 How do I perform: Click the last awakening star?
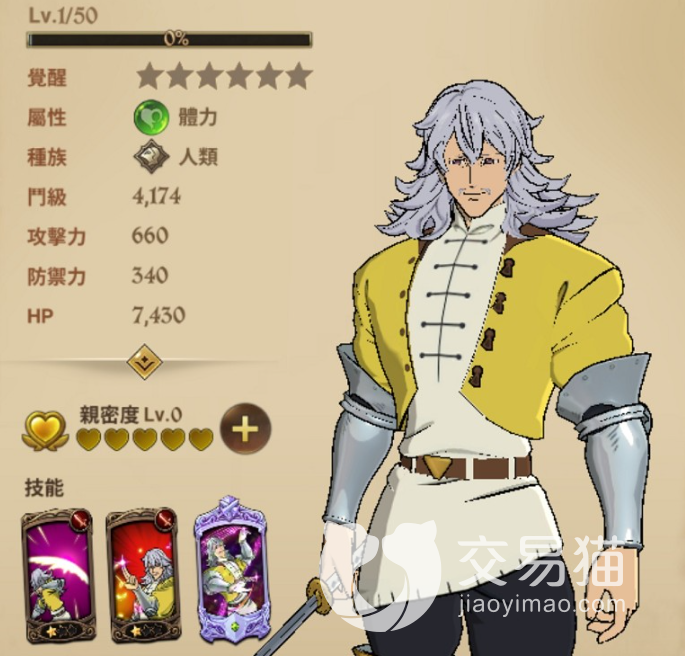(299, 76)
